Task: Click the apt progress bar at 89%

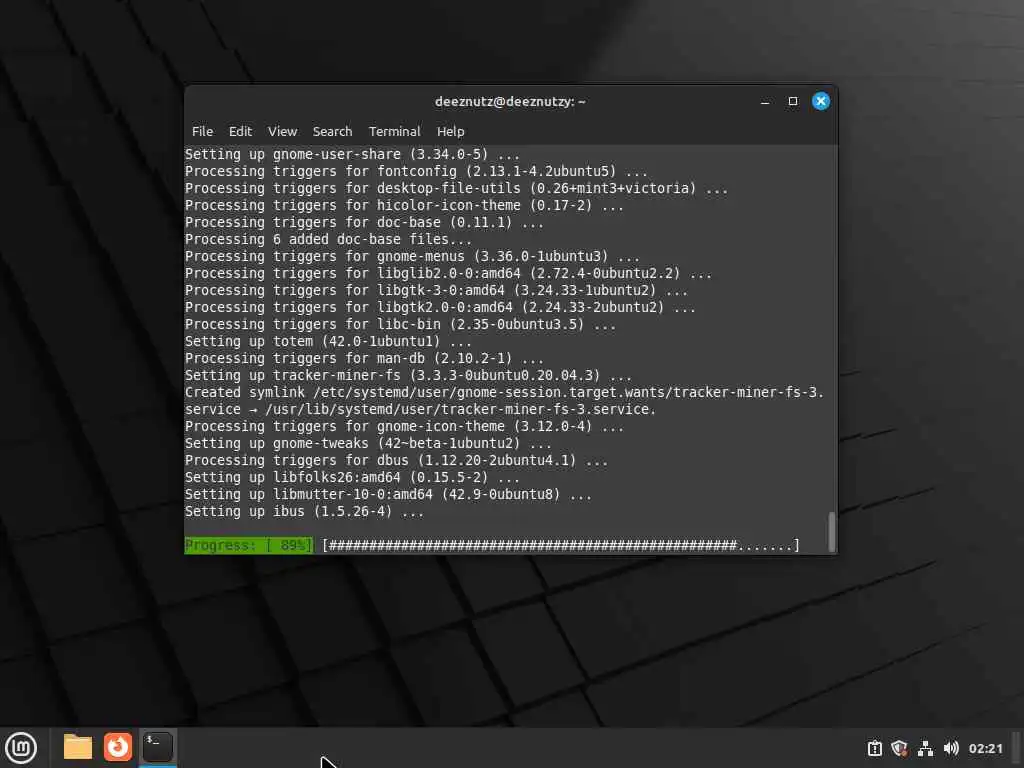Action: tap(561, 545)
